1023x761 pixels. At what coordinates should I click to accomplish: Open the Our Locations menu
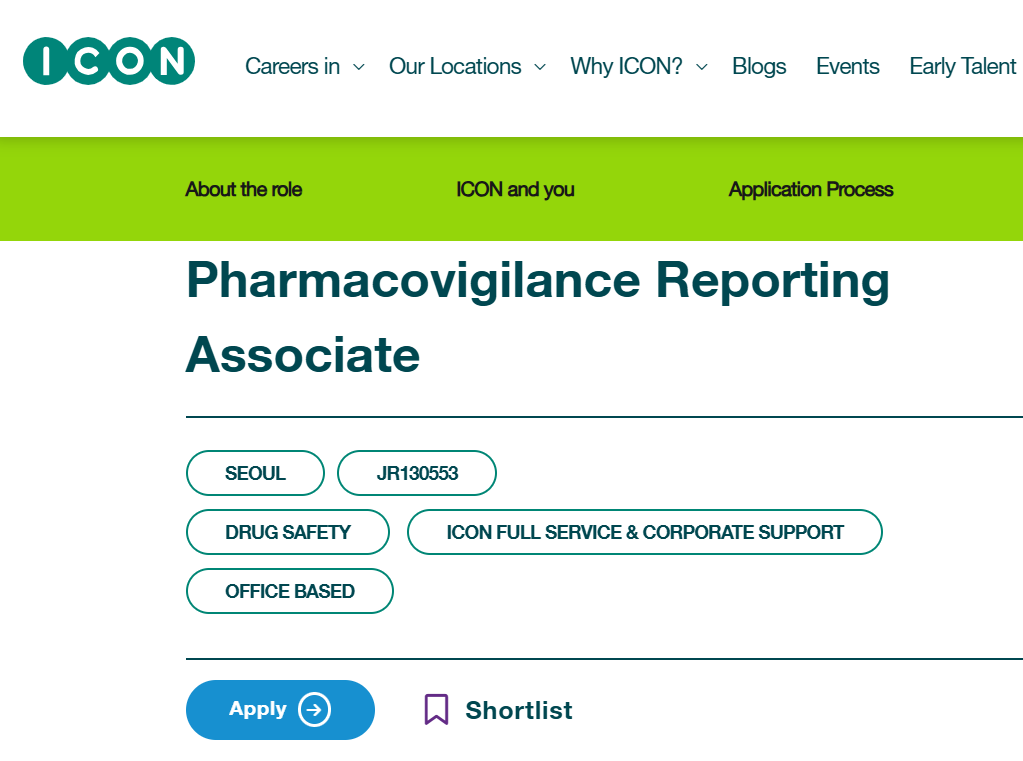455,67
